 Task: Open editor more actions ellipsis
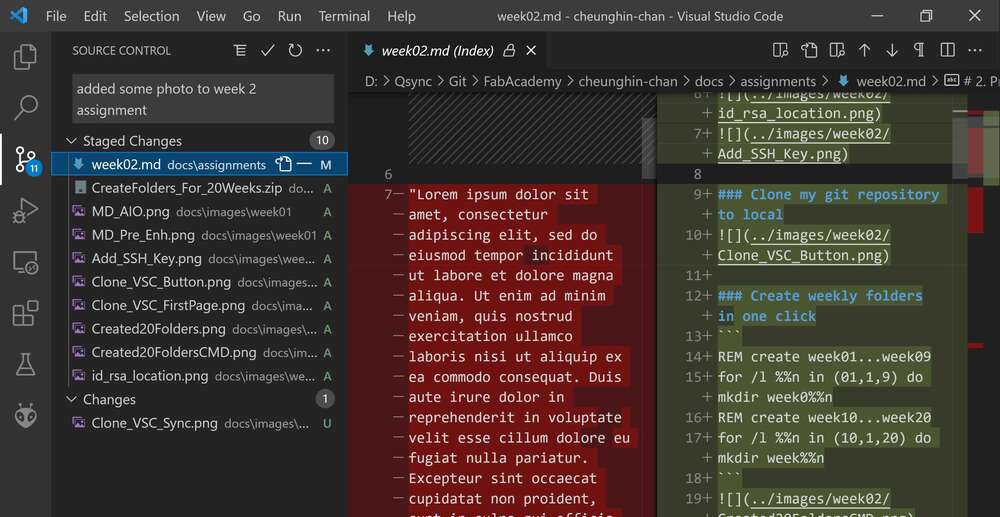tap(974, 50)
